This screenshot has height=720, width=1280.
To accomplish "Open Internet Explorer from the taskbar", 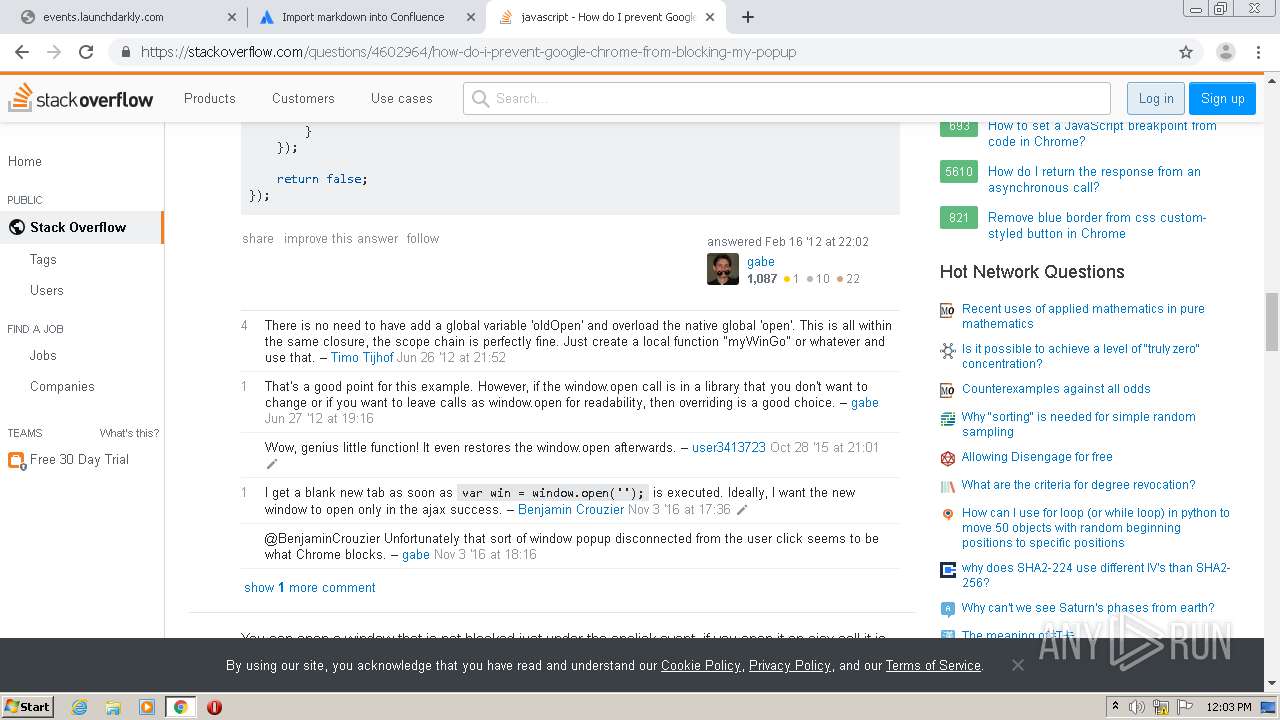I will (x=79, y=707).
